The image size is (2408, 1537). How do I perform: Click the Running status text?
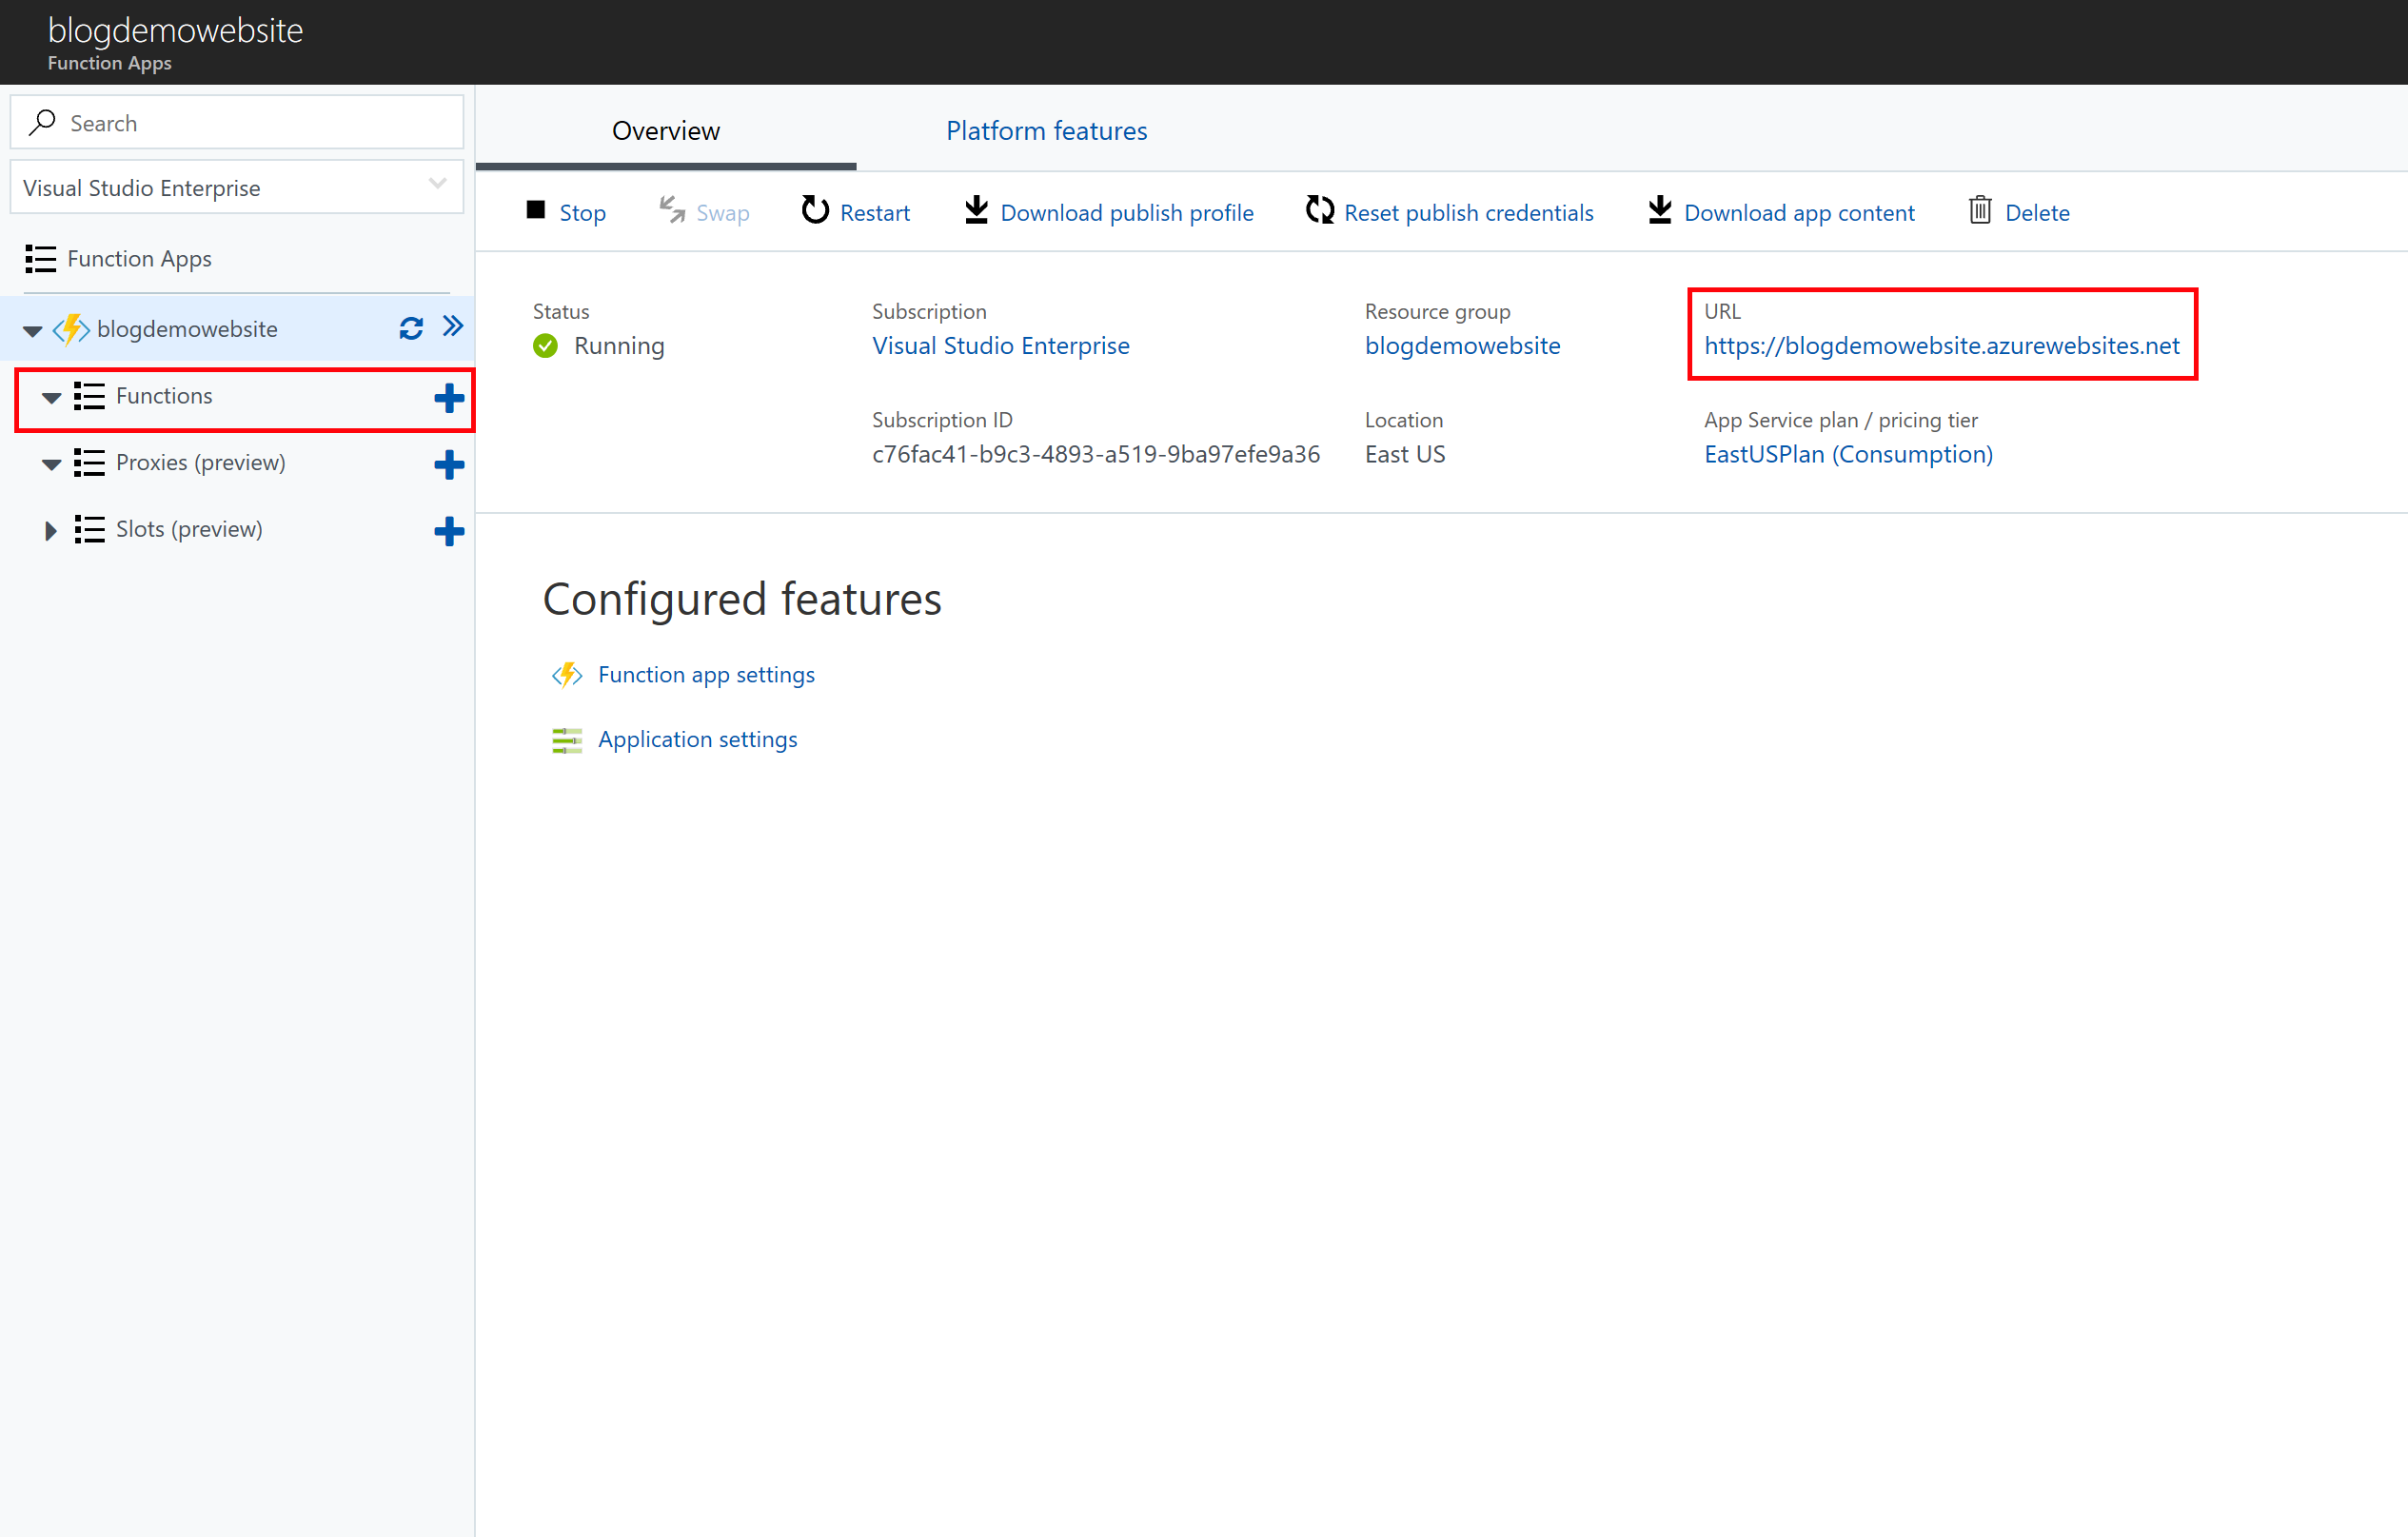click(x=619, y=346)
